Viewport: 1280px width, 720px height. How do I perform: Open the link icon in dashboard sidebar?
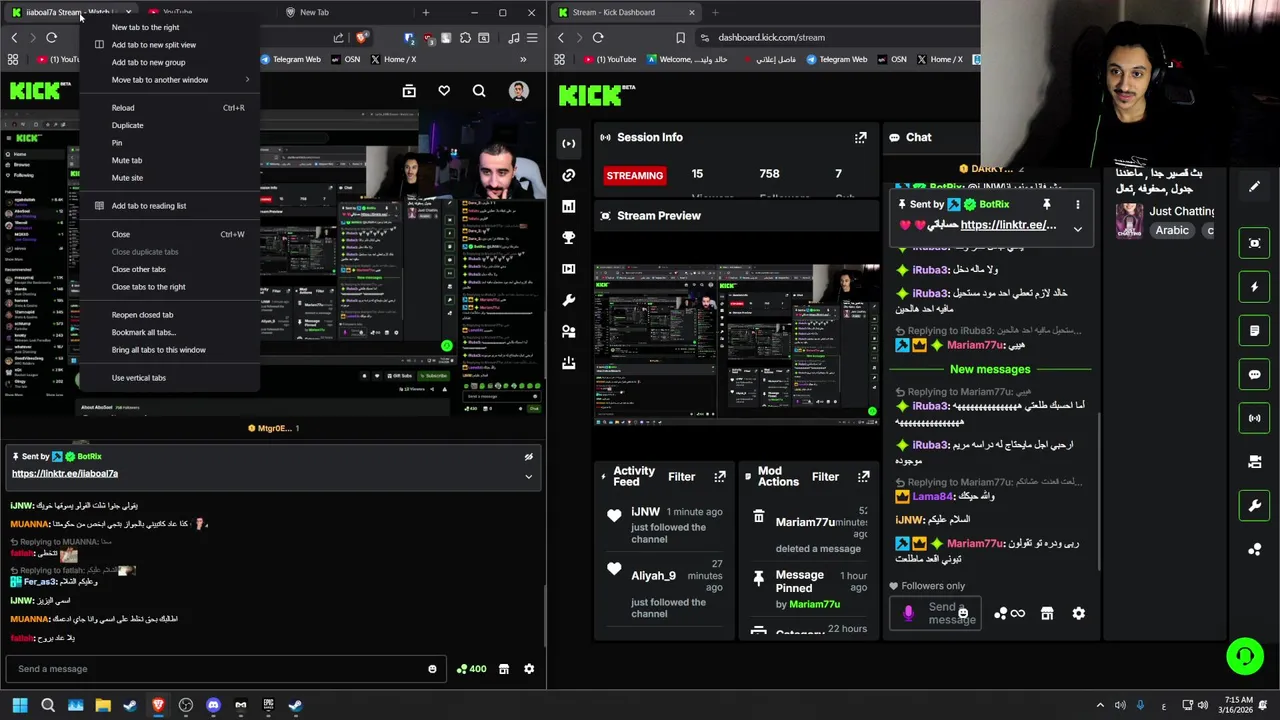pos(569,175)
